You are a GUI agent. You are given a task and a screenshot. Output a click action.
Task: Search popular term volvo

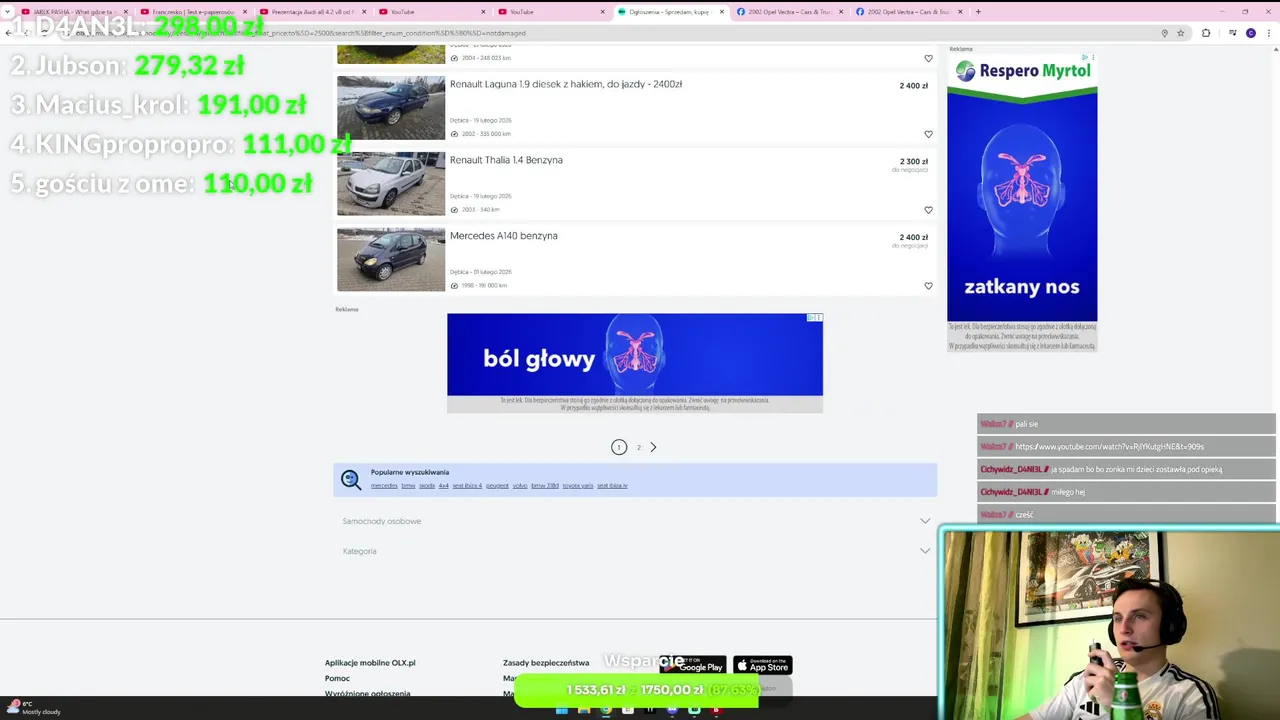tap(520, 486)
